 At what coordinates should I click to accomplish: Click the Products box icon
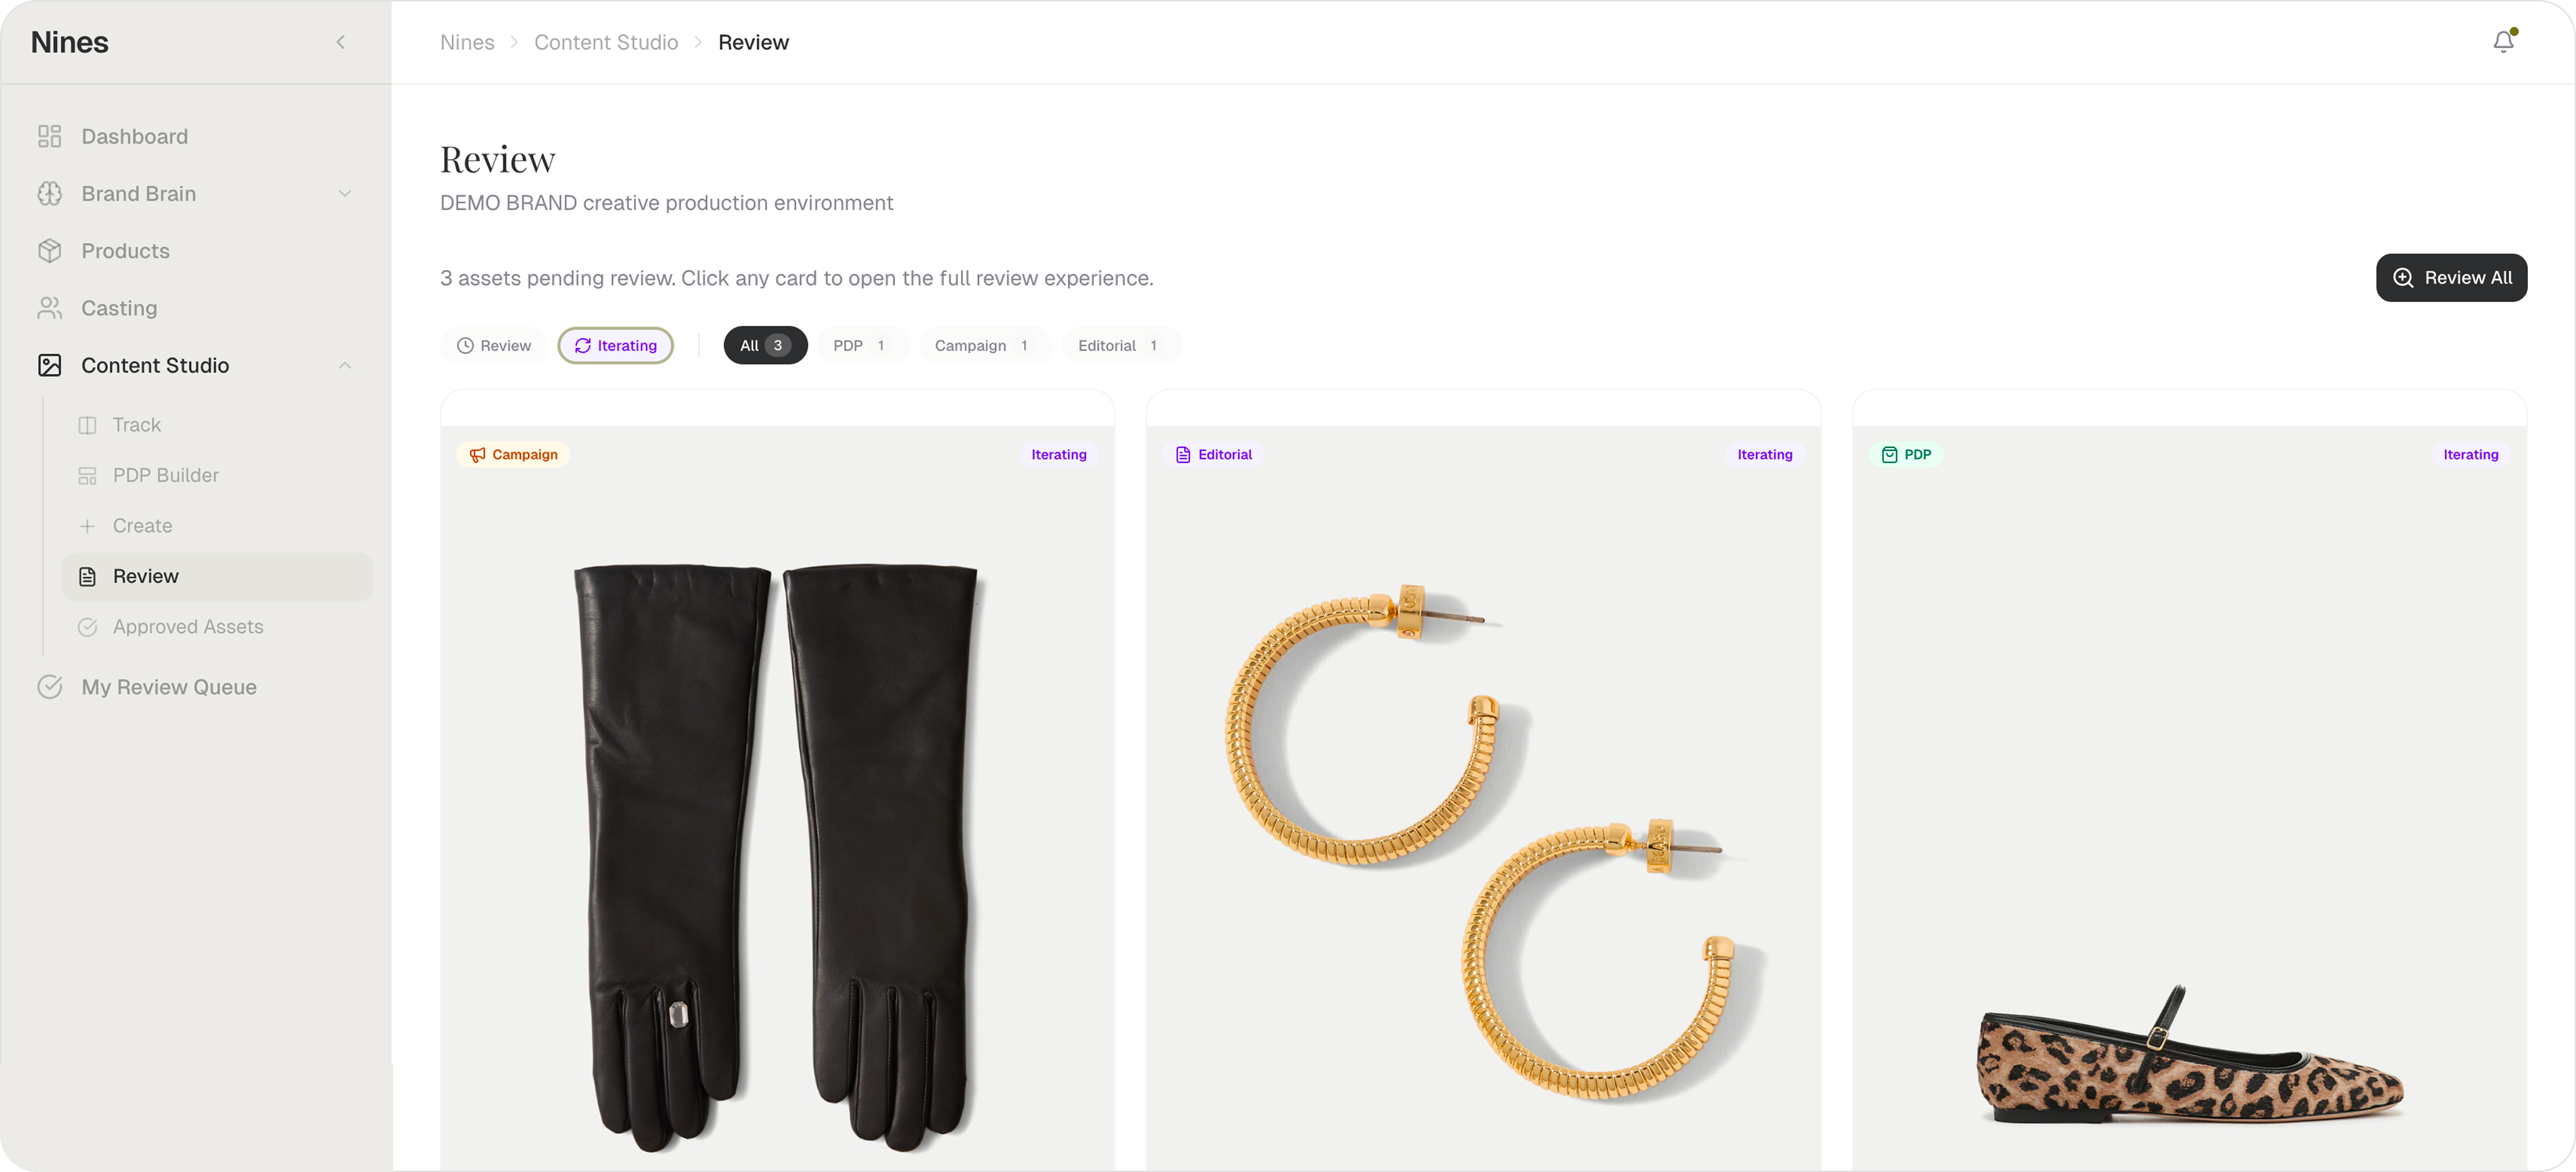(x=49, y=251)
